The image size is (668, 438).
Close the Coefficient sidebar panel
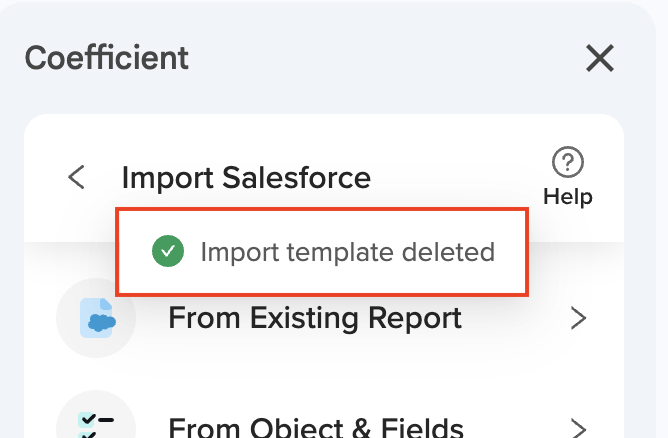coord(599,59)
